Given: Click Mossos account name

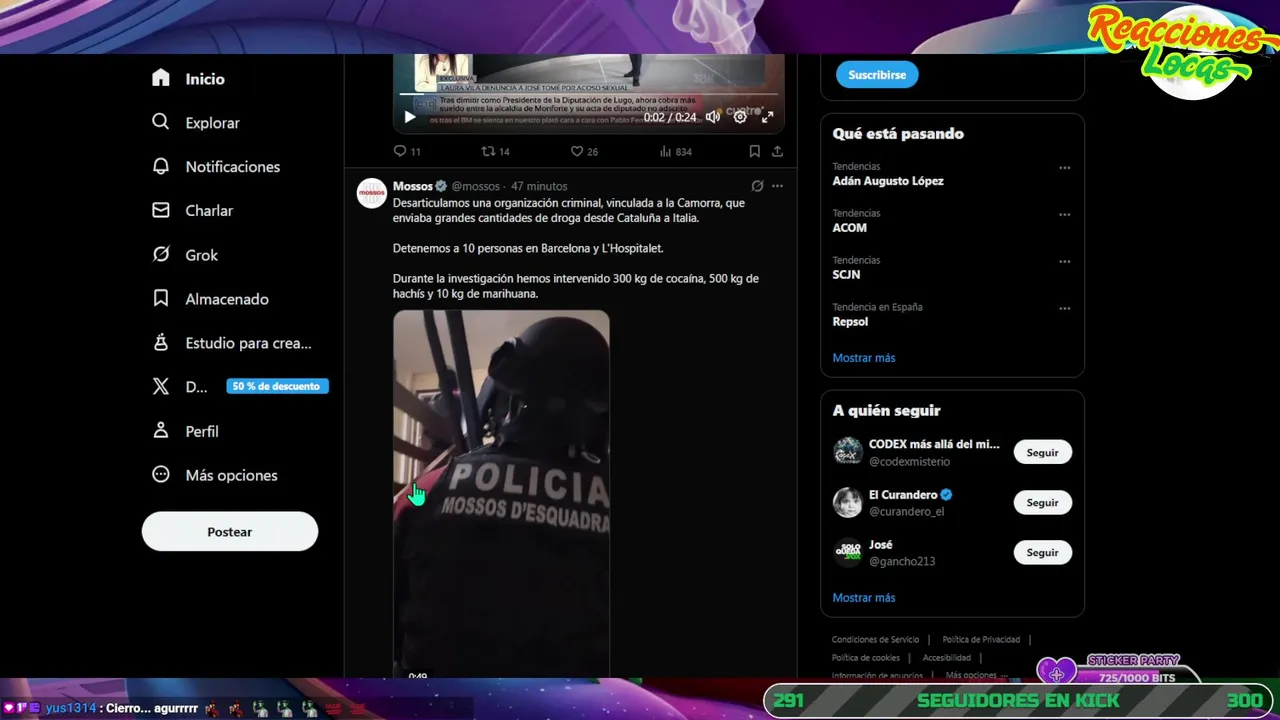Looking at the screenshot, I should pyautogui.click(x=413, y=186).
